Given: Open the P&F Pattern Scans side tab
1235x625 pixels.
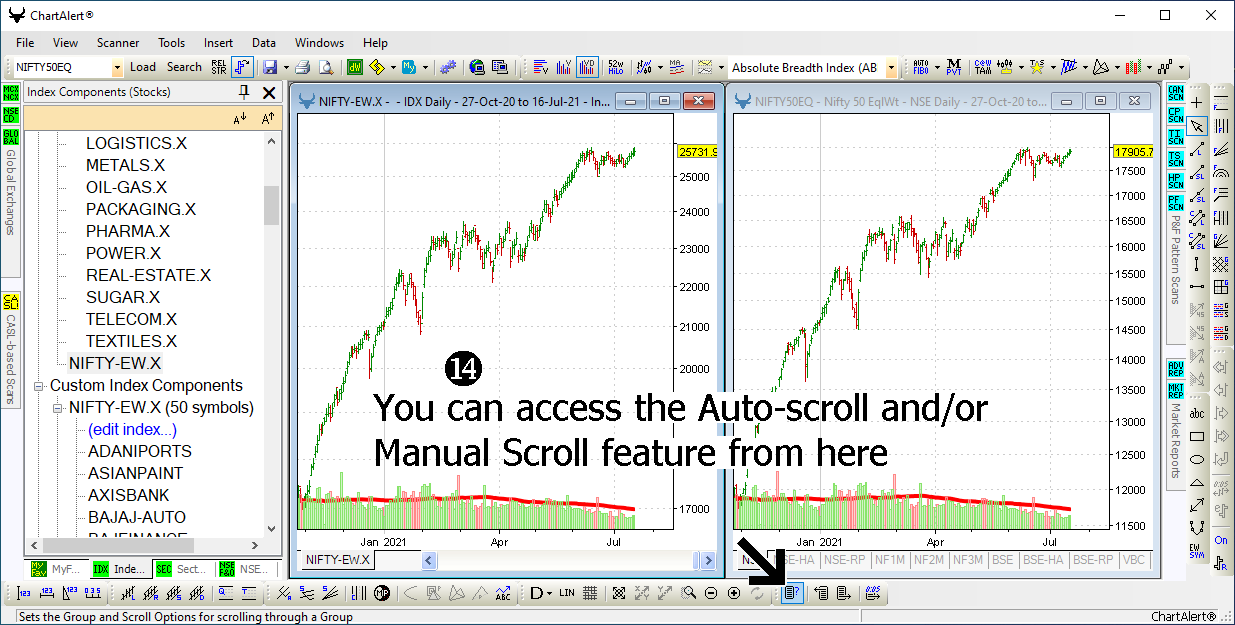Looking at the screenshot, I should click(x=1176, y=259).
